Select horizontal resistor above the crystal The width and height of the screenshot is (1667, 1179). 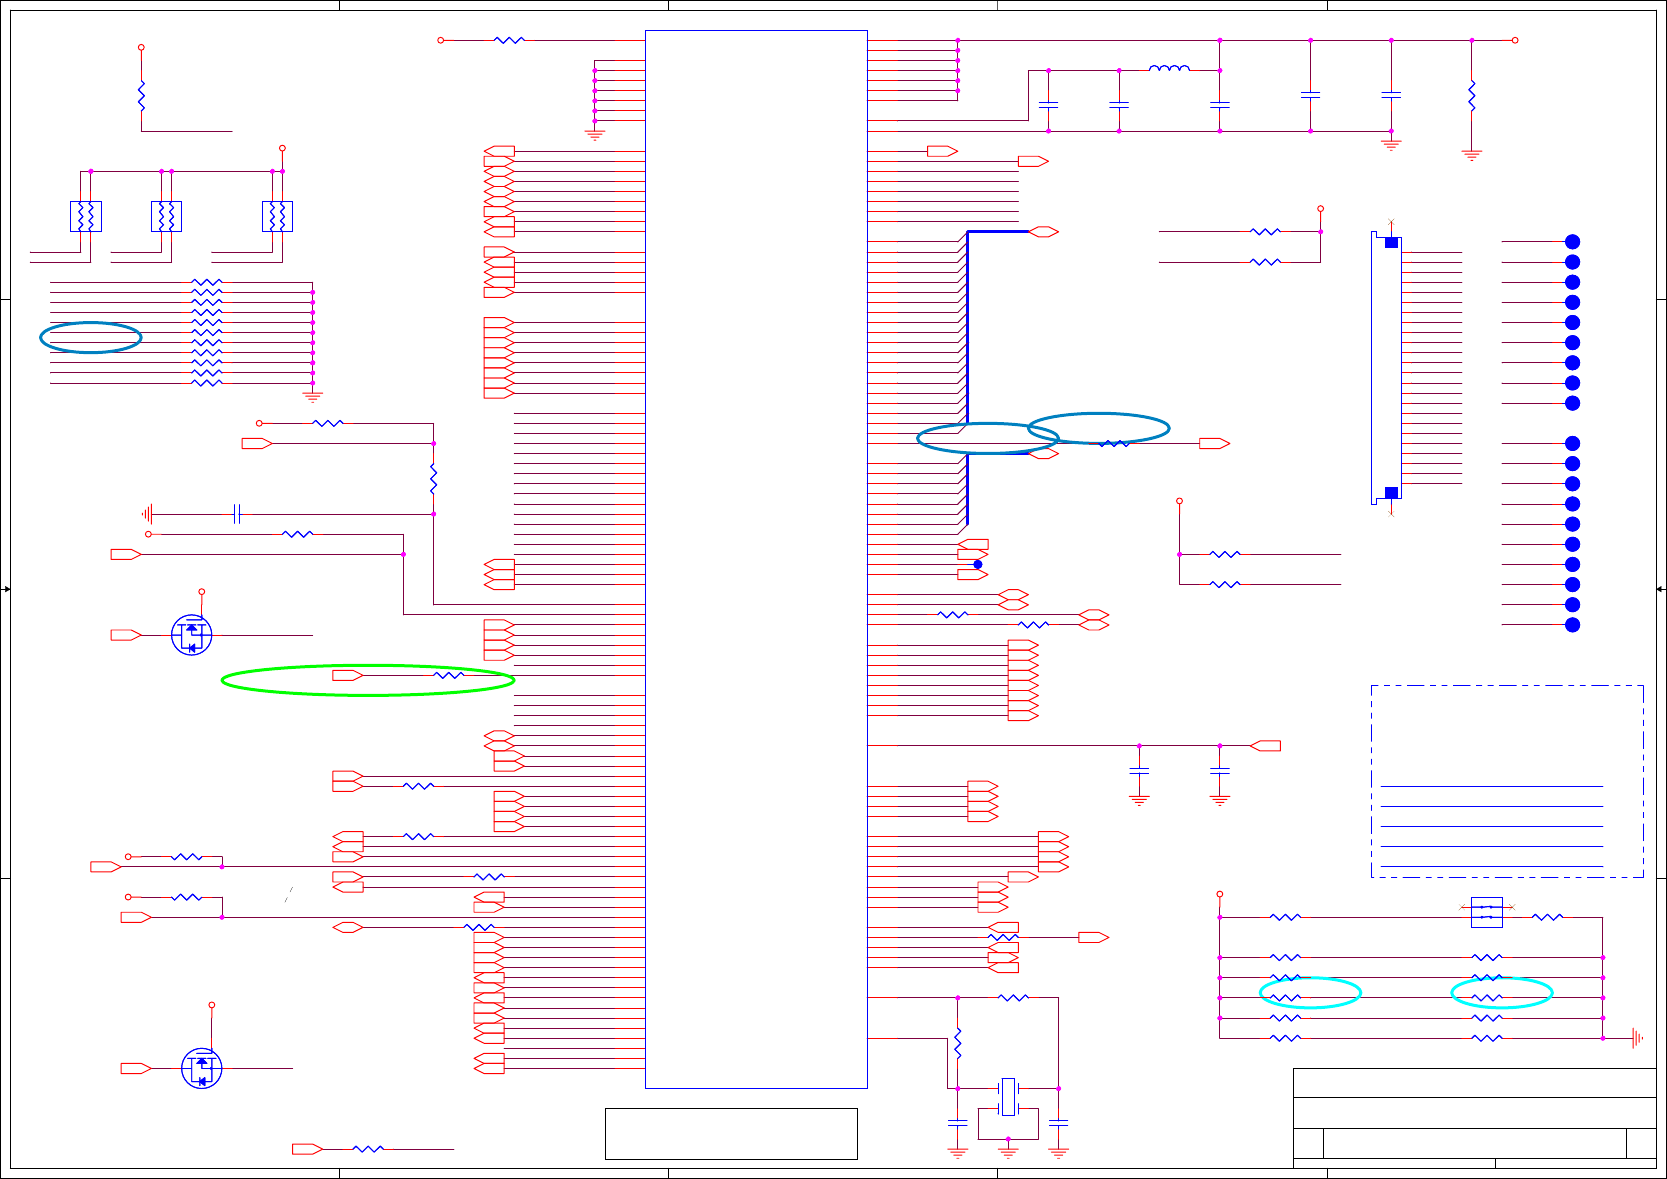point(1013,997)
